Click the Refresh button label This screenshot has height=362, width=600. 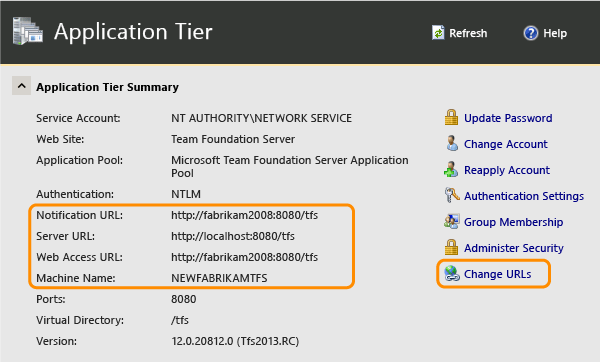[468, 33]
